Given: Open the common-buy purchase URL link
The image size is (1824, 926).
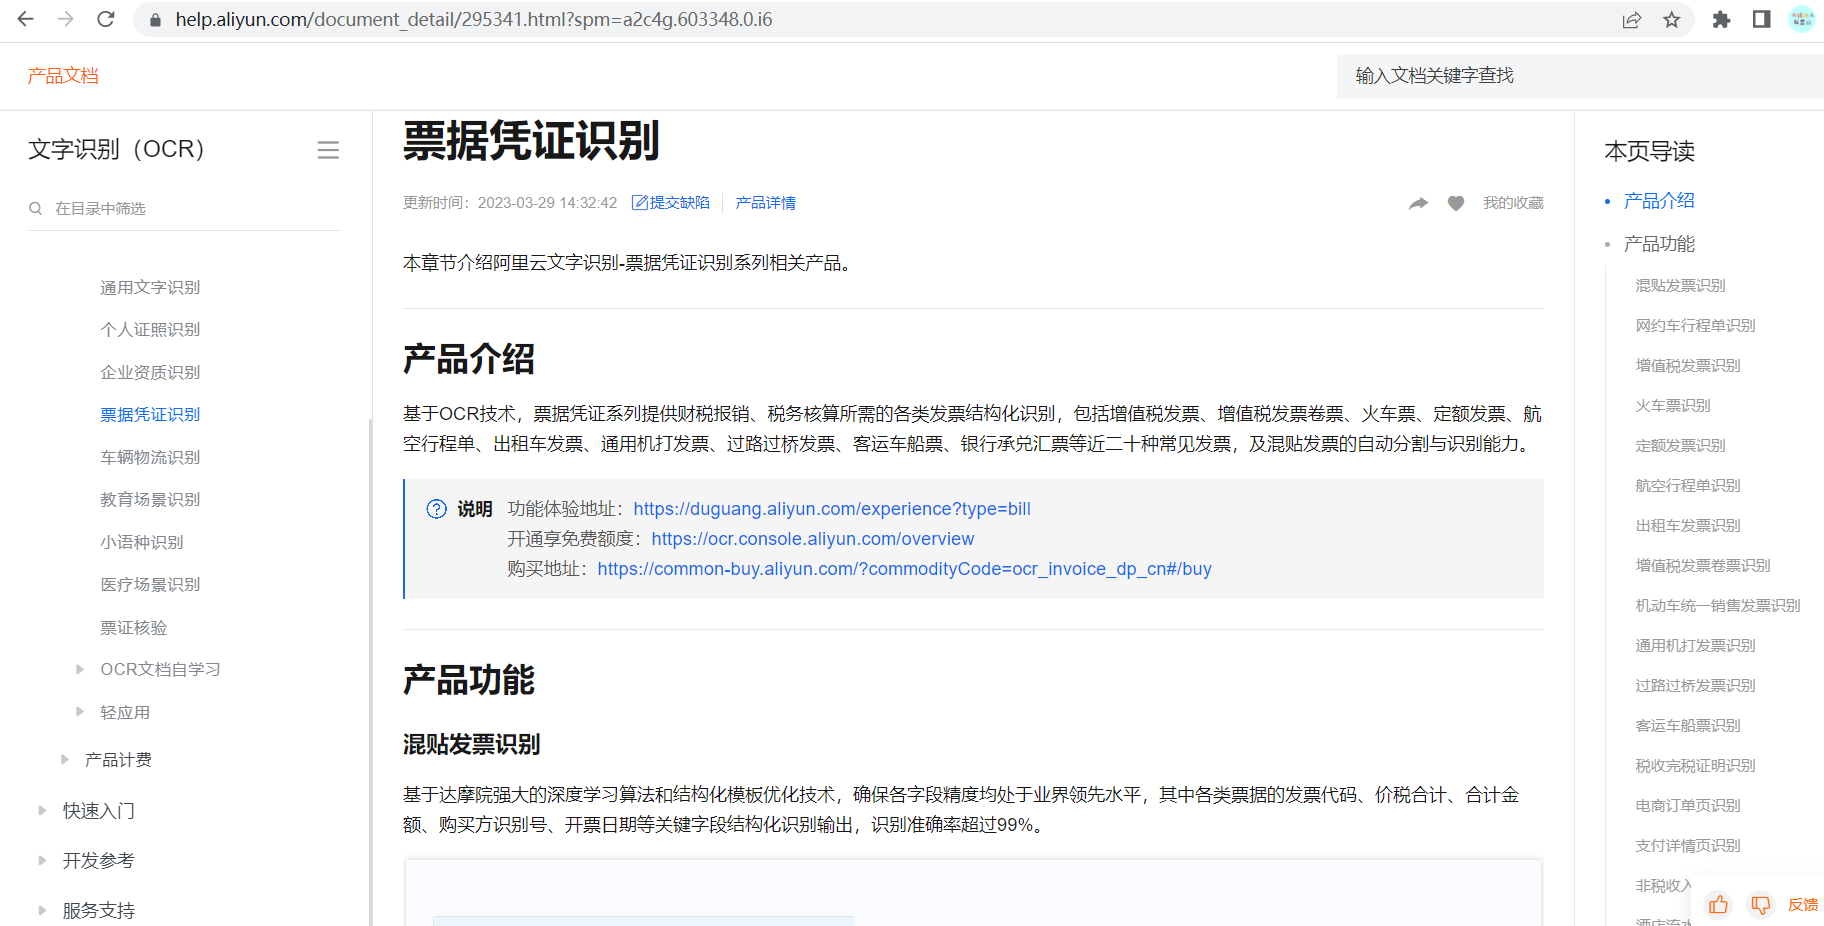Looking at the screenshot, I should coord(905,569).
